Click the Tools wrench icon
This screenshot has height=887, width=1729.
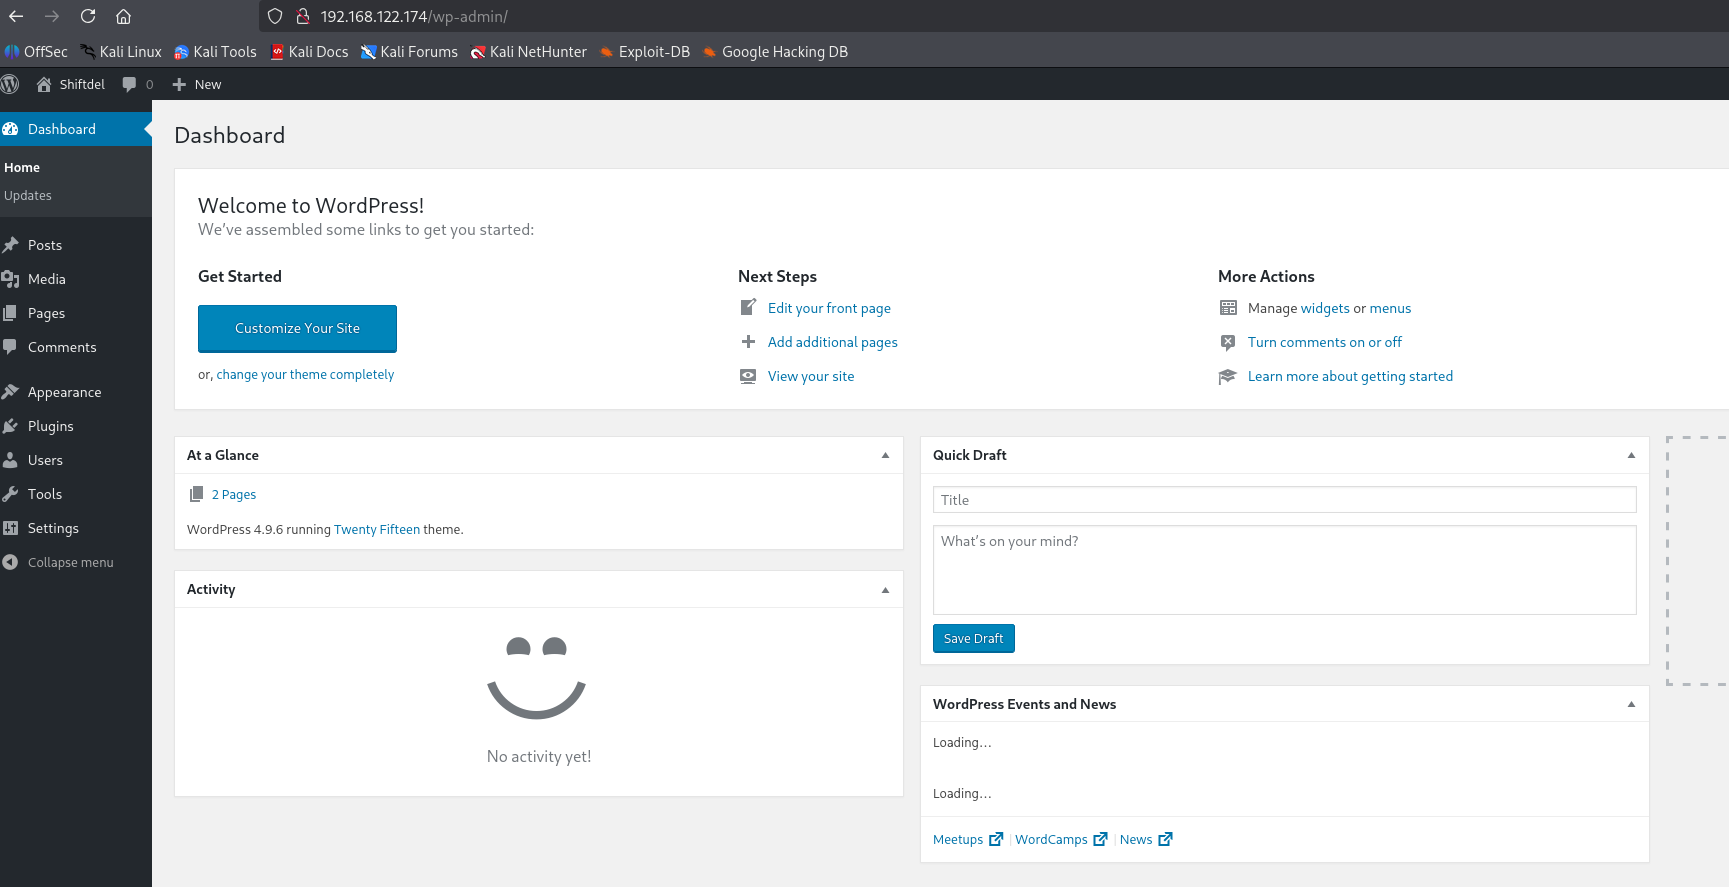[x=10, y=494]
